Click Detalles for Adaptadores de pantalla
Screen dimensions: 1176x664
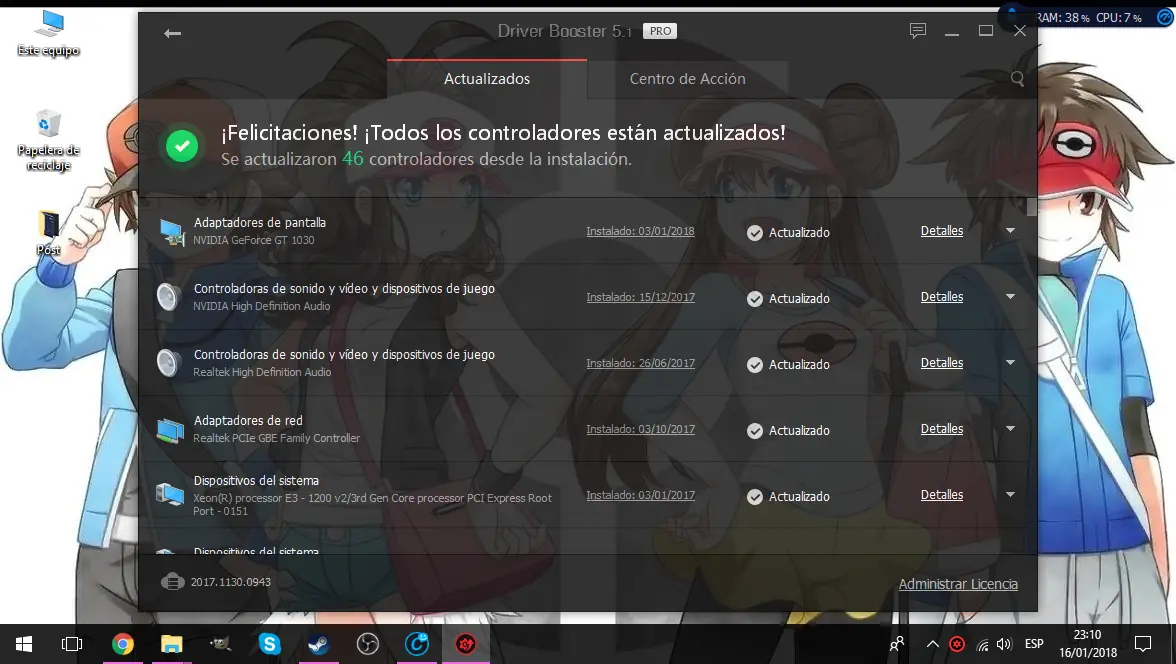[x=941, y=230]
